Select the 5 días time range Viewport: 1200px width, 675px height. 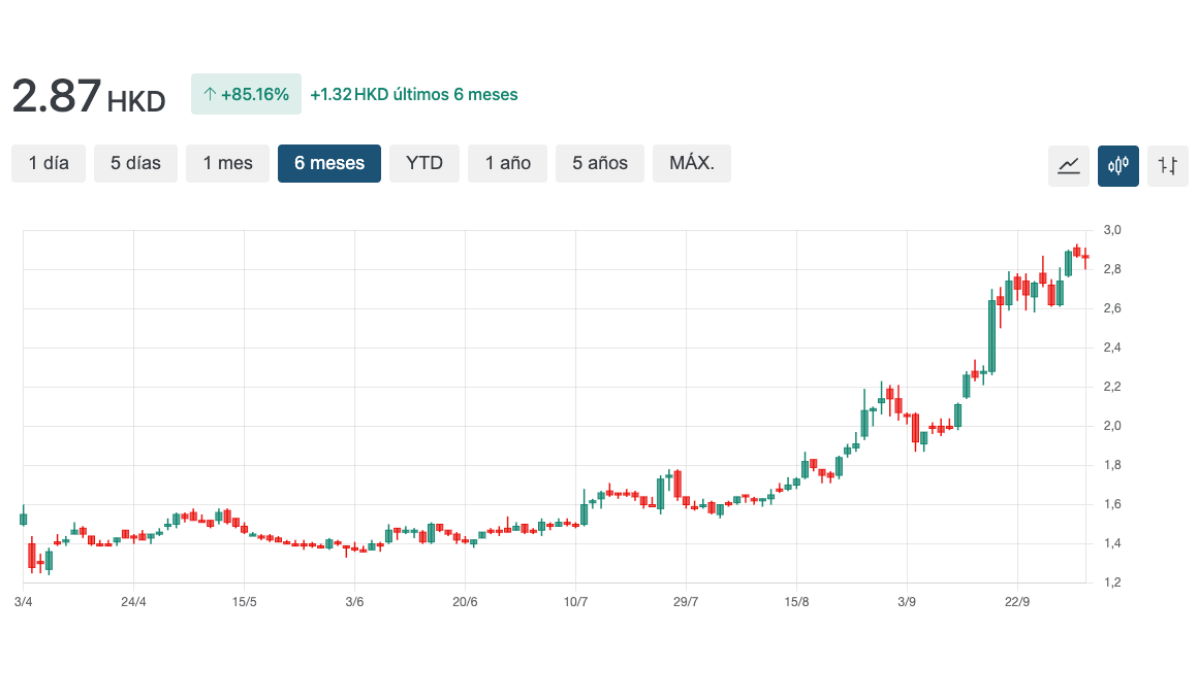[135, 163]
